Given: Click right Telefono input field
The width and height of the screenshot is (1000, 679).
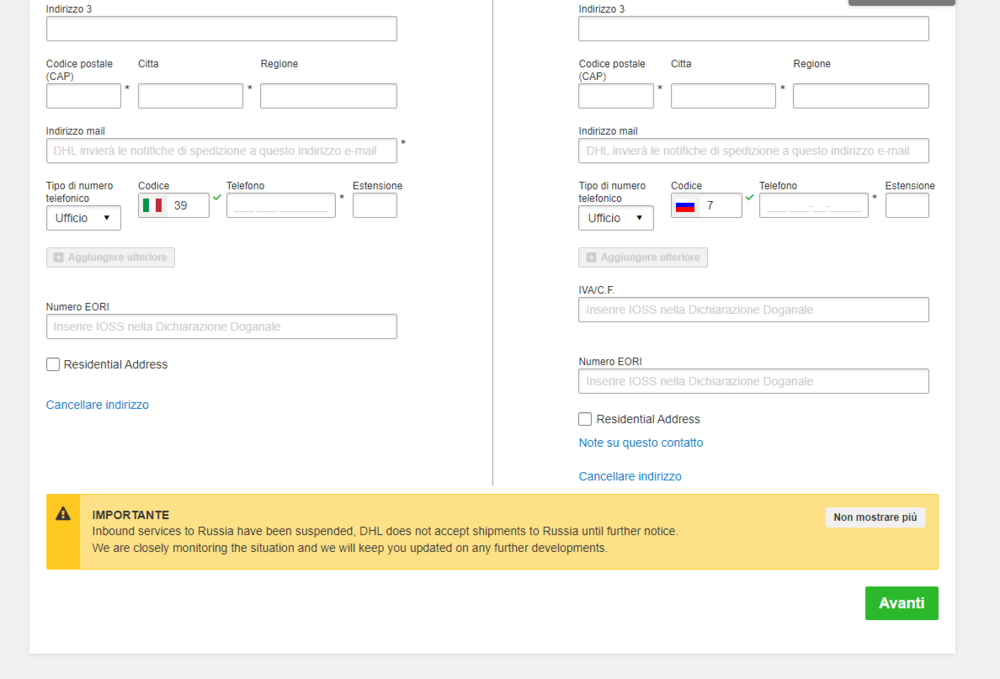Looking at the screenshot, I should pos(813,206).
